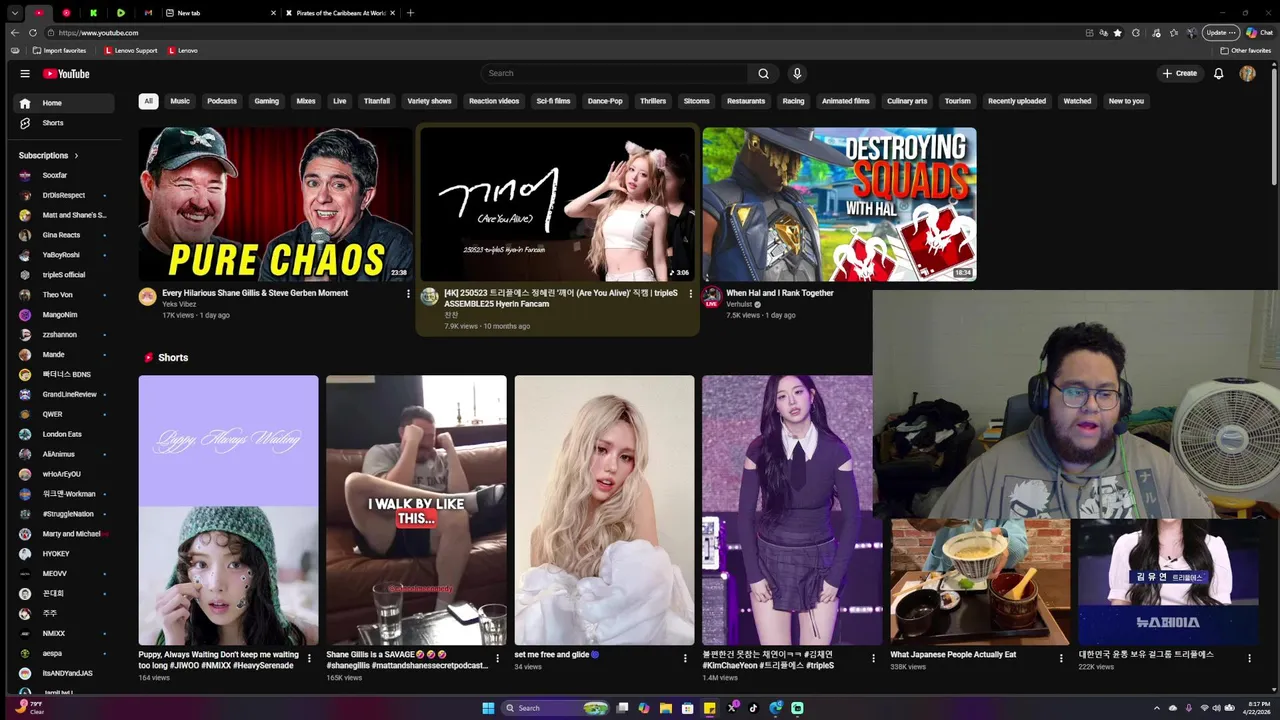
Task: Open options for Kim Chaeyeon short
Action: (x=873, y=658)
